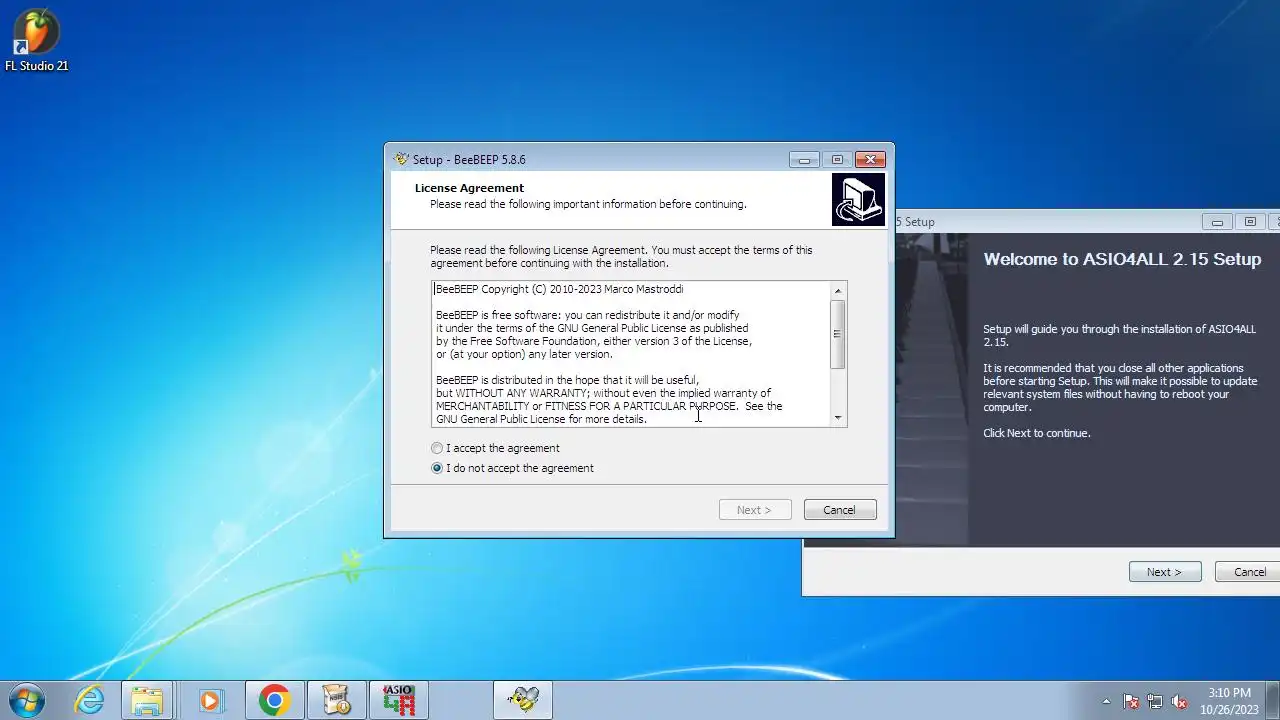This screenshot has width=1280, height=720.
Task: Click the license text up arrow
Action: 838,291
